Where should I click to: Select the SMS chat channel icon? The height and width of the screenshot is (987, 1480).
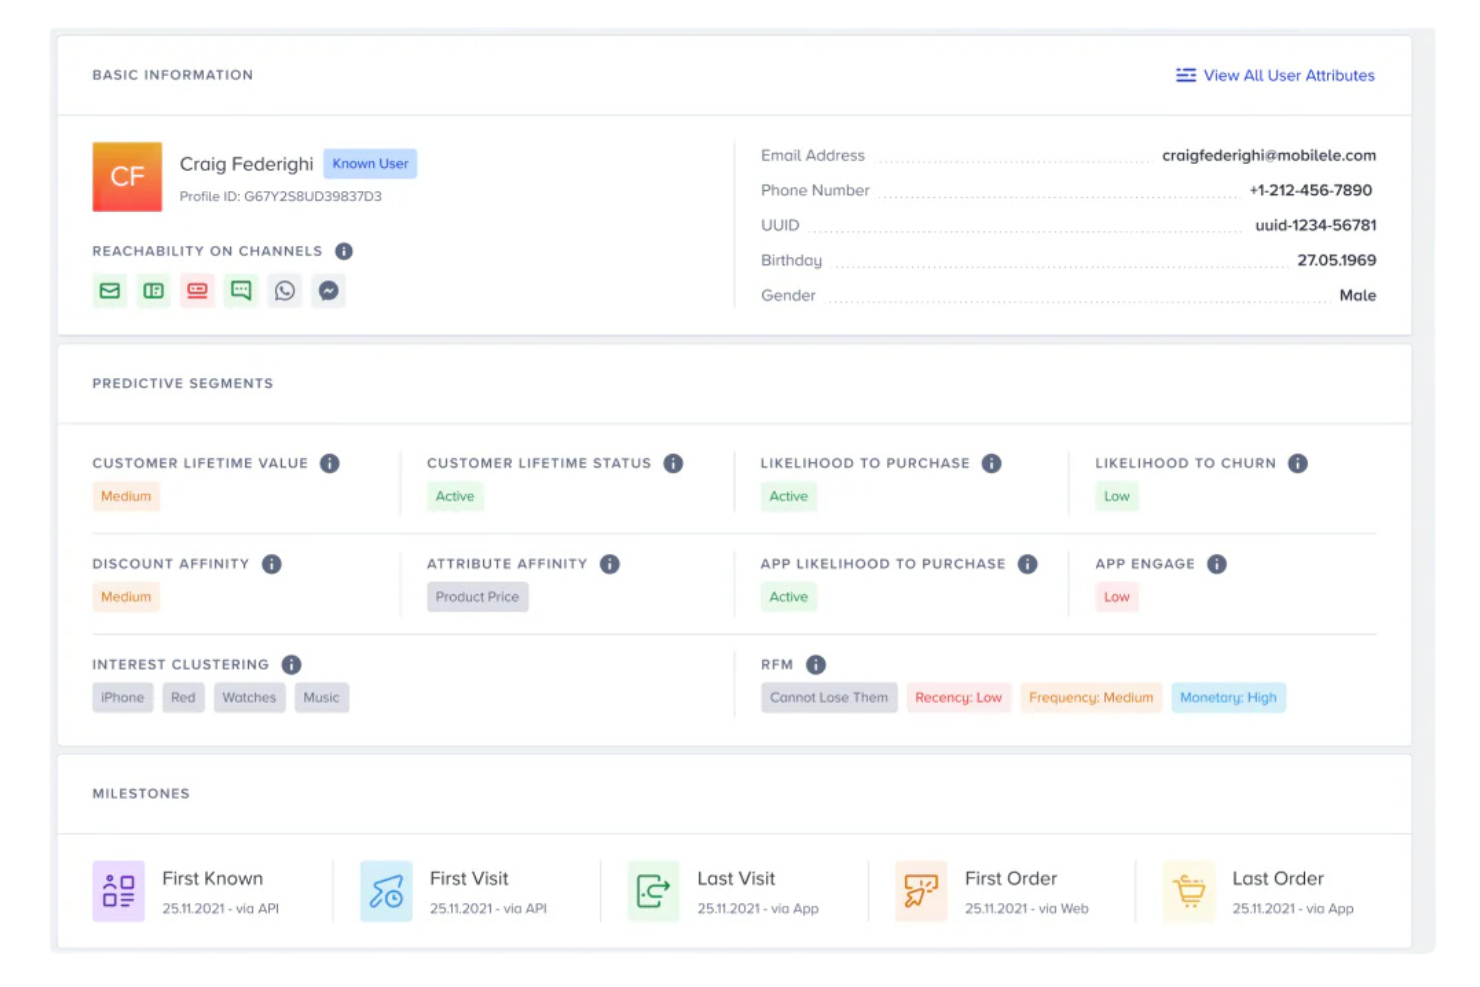coord(240,290)
